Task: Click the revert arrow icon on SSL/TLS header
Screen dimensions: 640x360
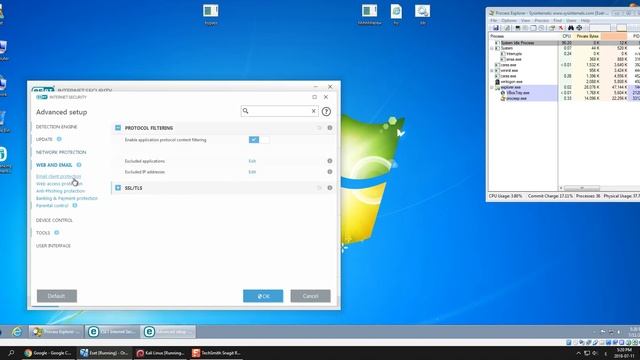Action: [x=319, y=188]
